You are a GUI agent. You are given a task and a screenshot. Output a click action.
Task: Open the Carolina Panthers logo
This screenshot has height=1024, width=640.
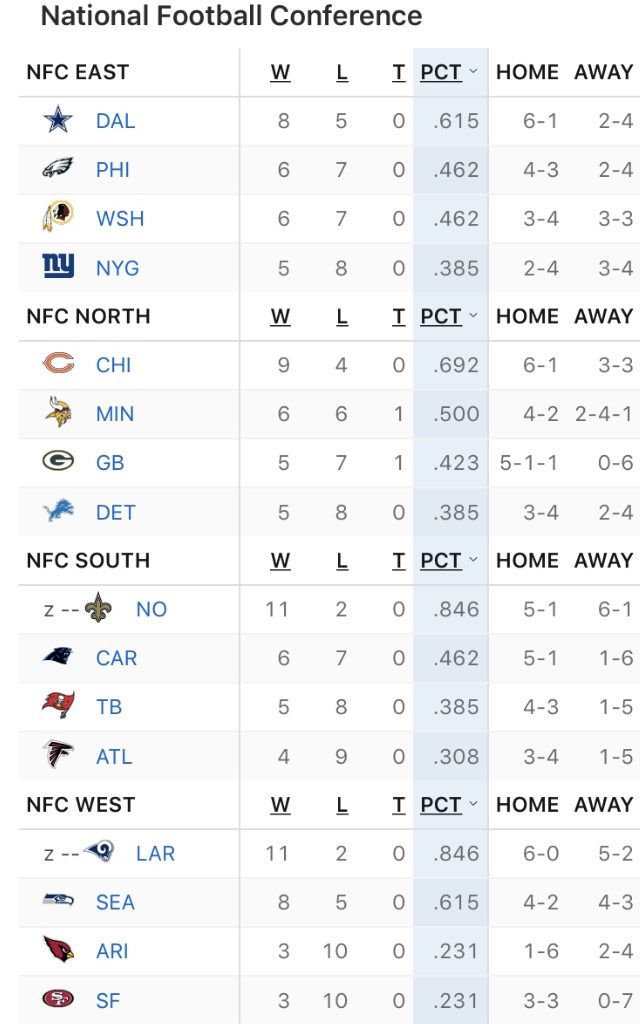58,656
